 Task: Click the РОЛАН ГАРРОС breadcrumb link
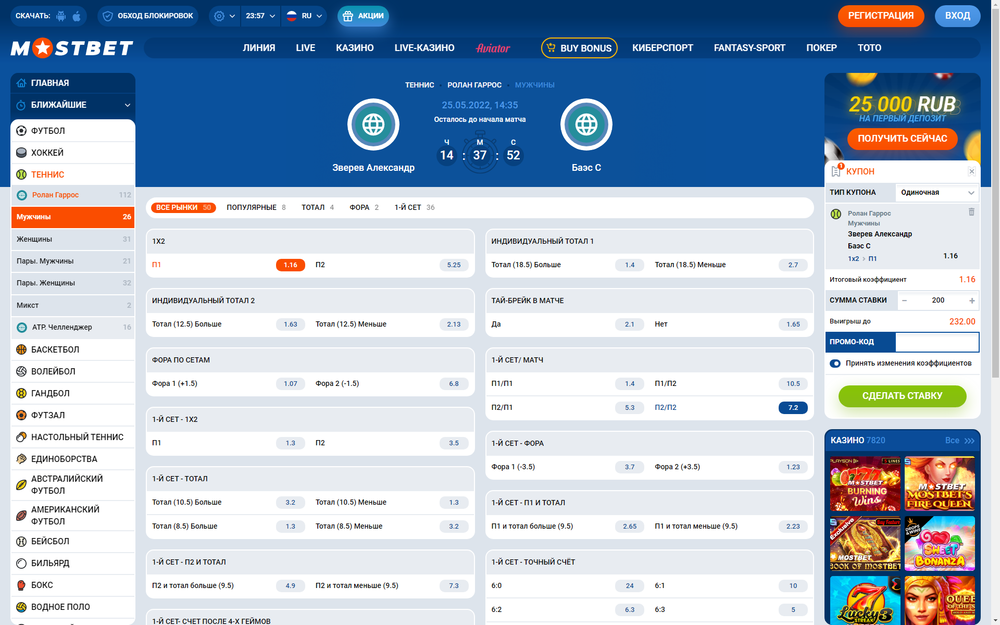tap(474, 85)
